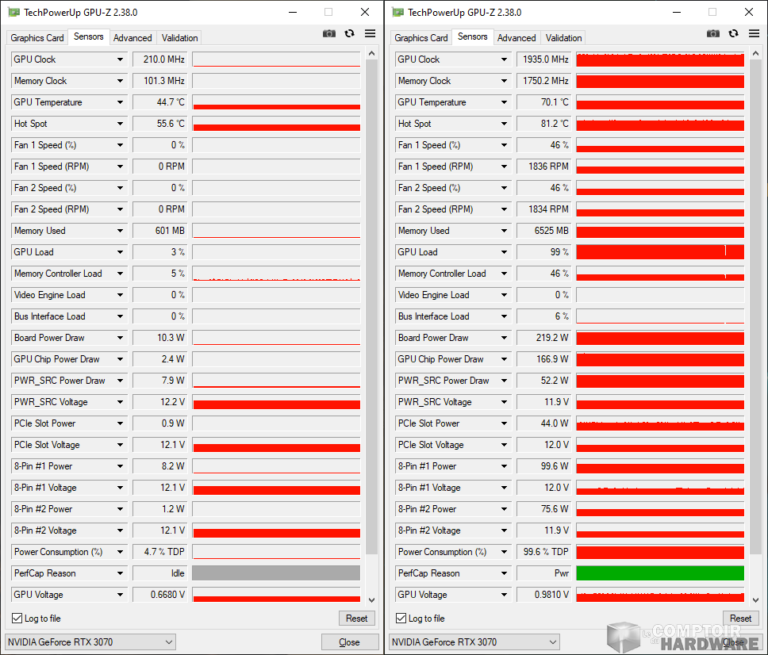Open the hamburger menu in the left window
The width and height of the screenshot is (768, 655).
[x=369, y=33]
